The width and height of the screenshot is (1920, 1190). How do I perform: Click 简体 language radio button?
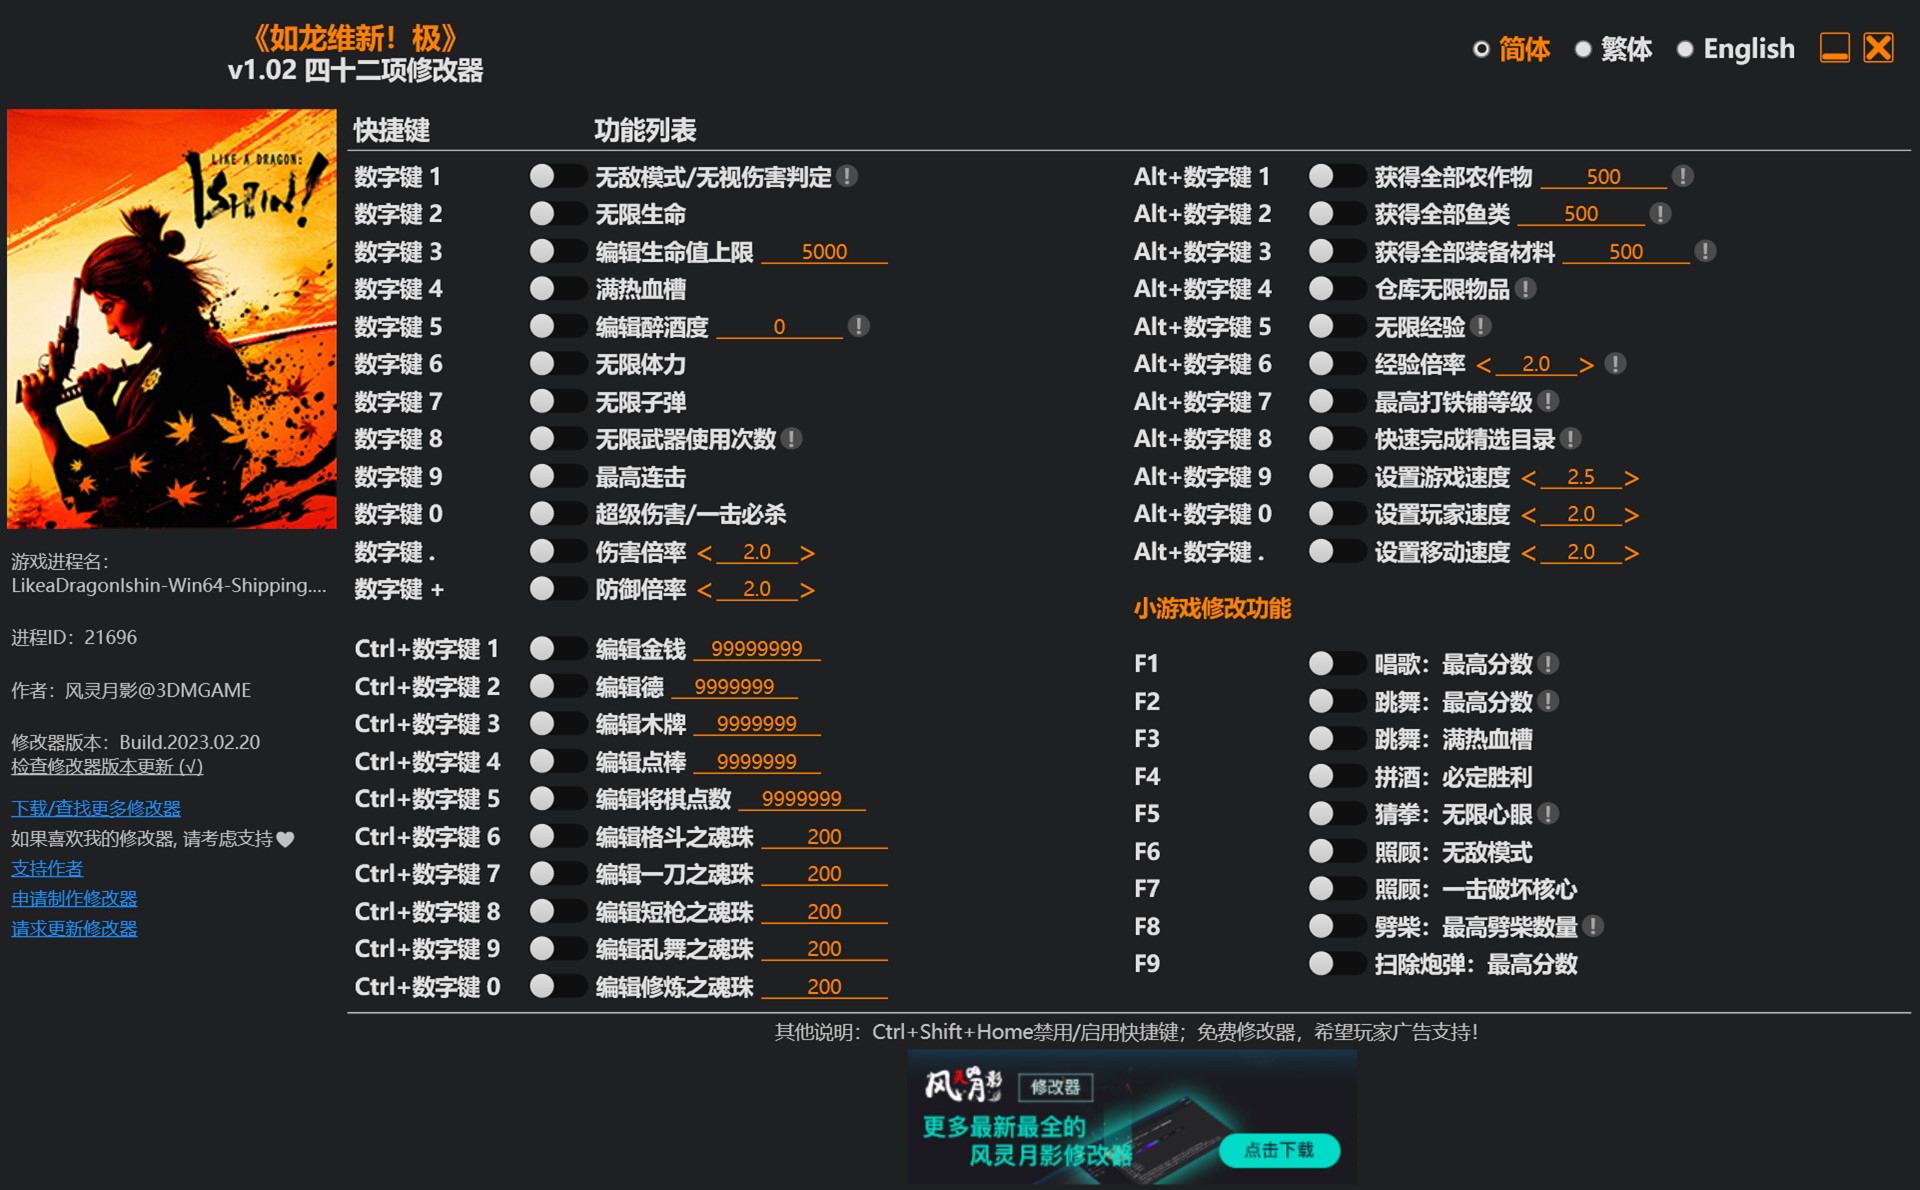[1478, 47]
